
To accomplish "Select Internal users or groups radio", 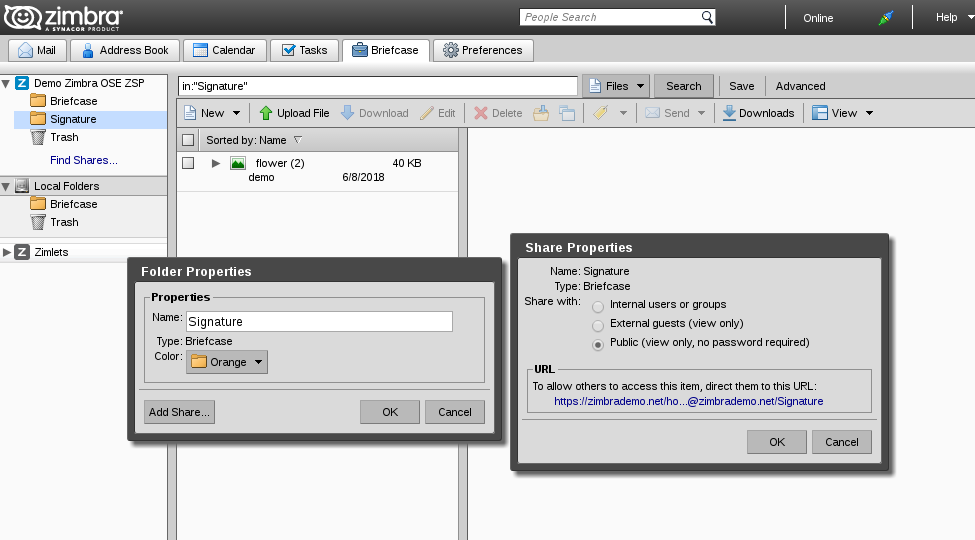I will (x=598, y=307).
